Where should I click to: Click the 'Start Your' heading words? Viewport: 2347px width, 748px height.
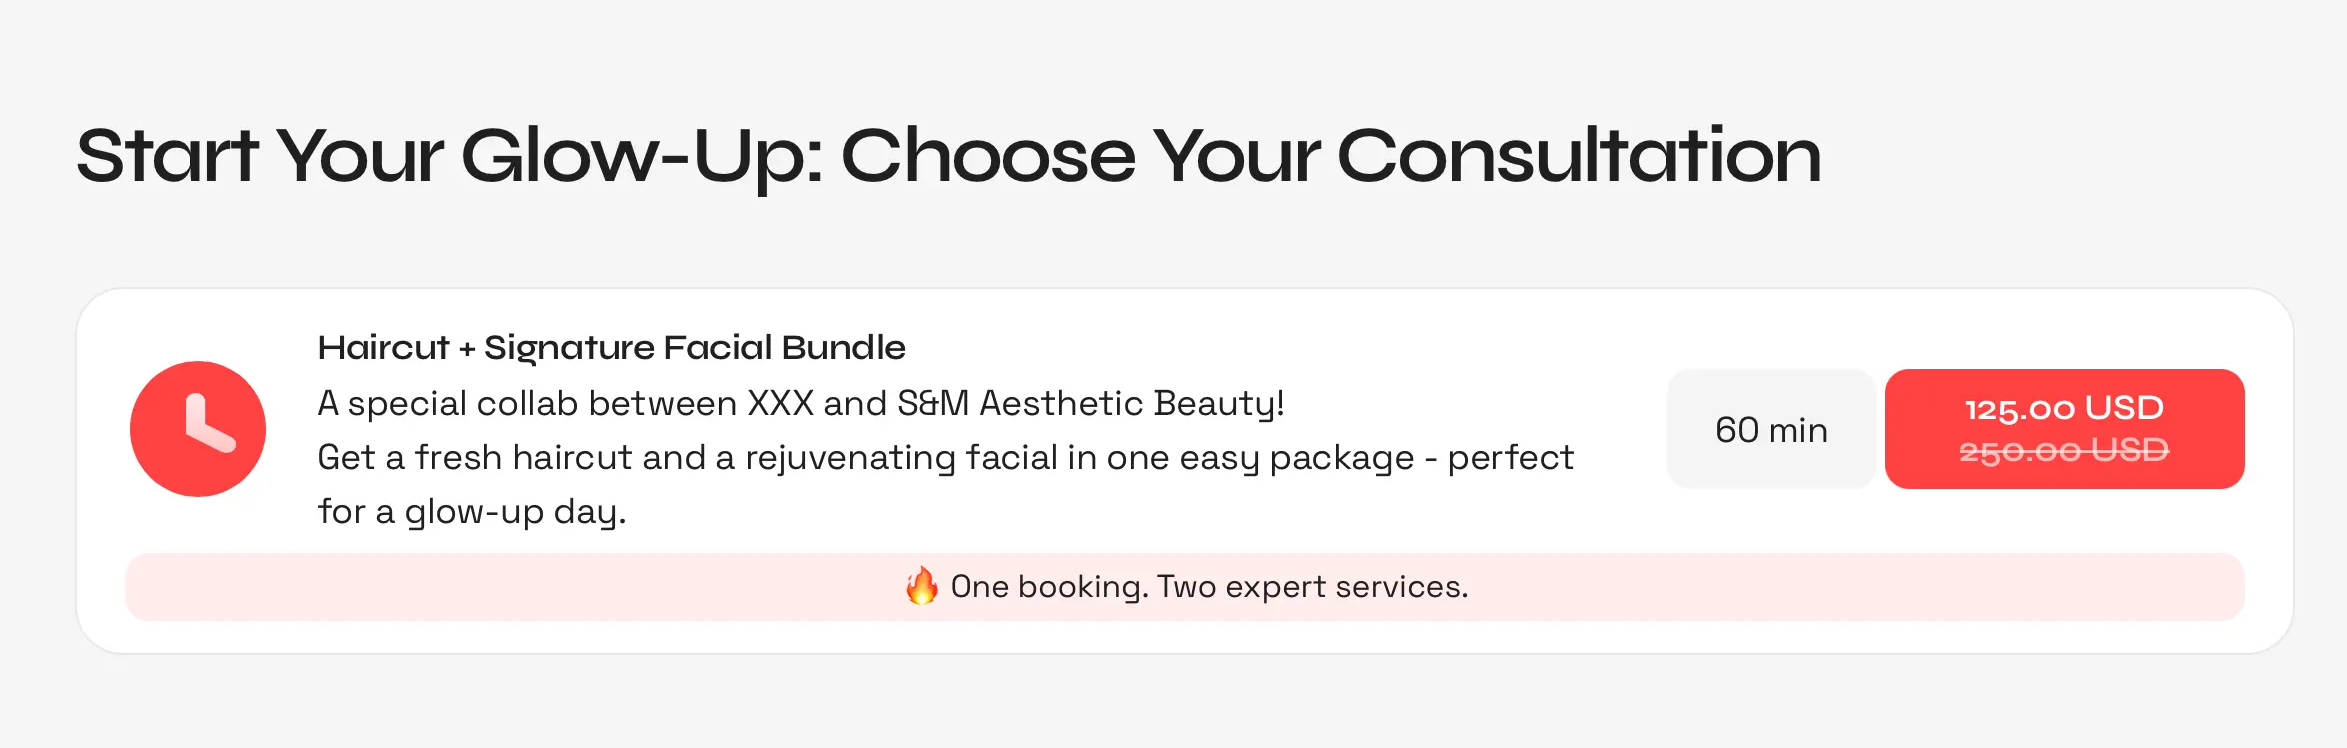(x=260, y=156)
